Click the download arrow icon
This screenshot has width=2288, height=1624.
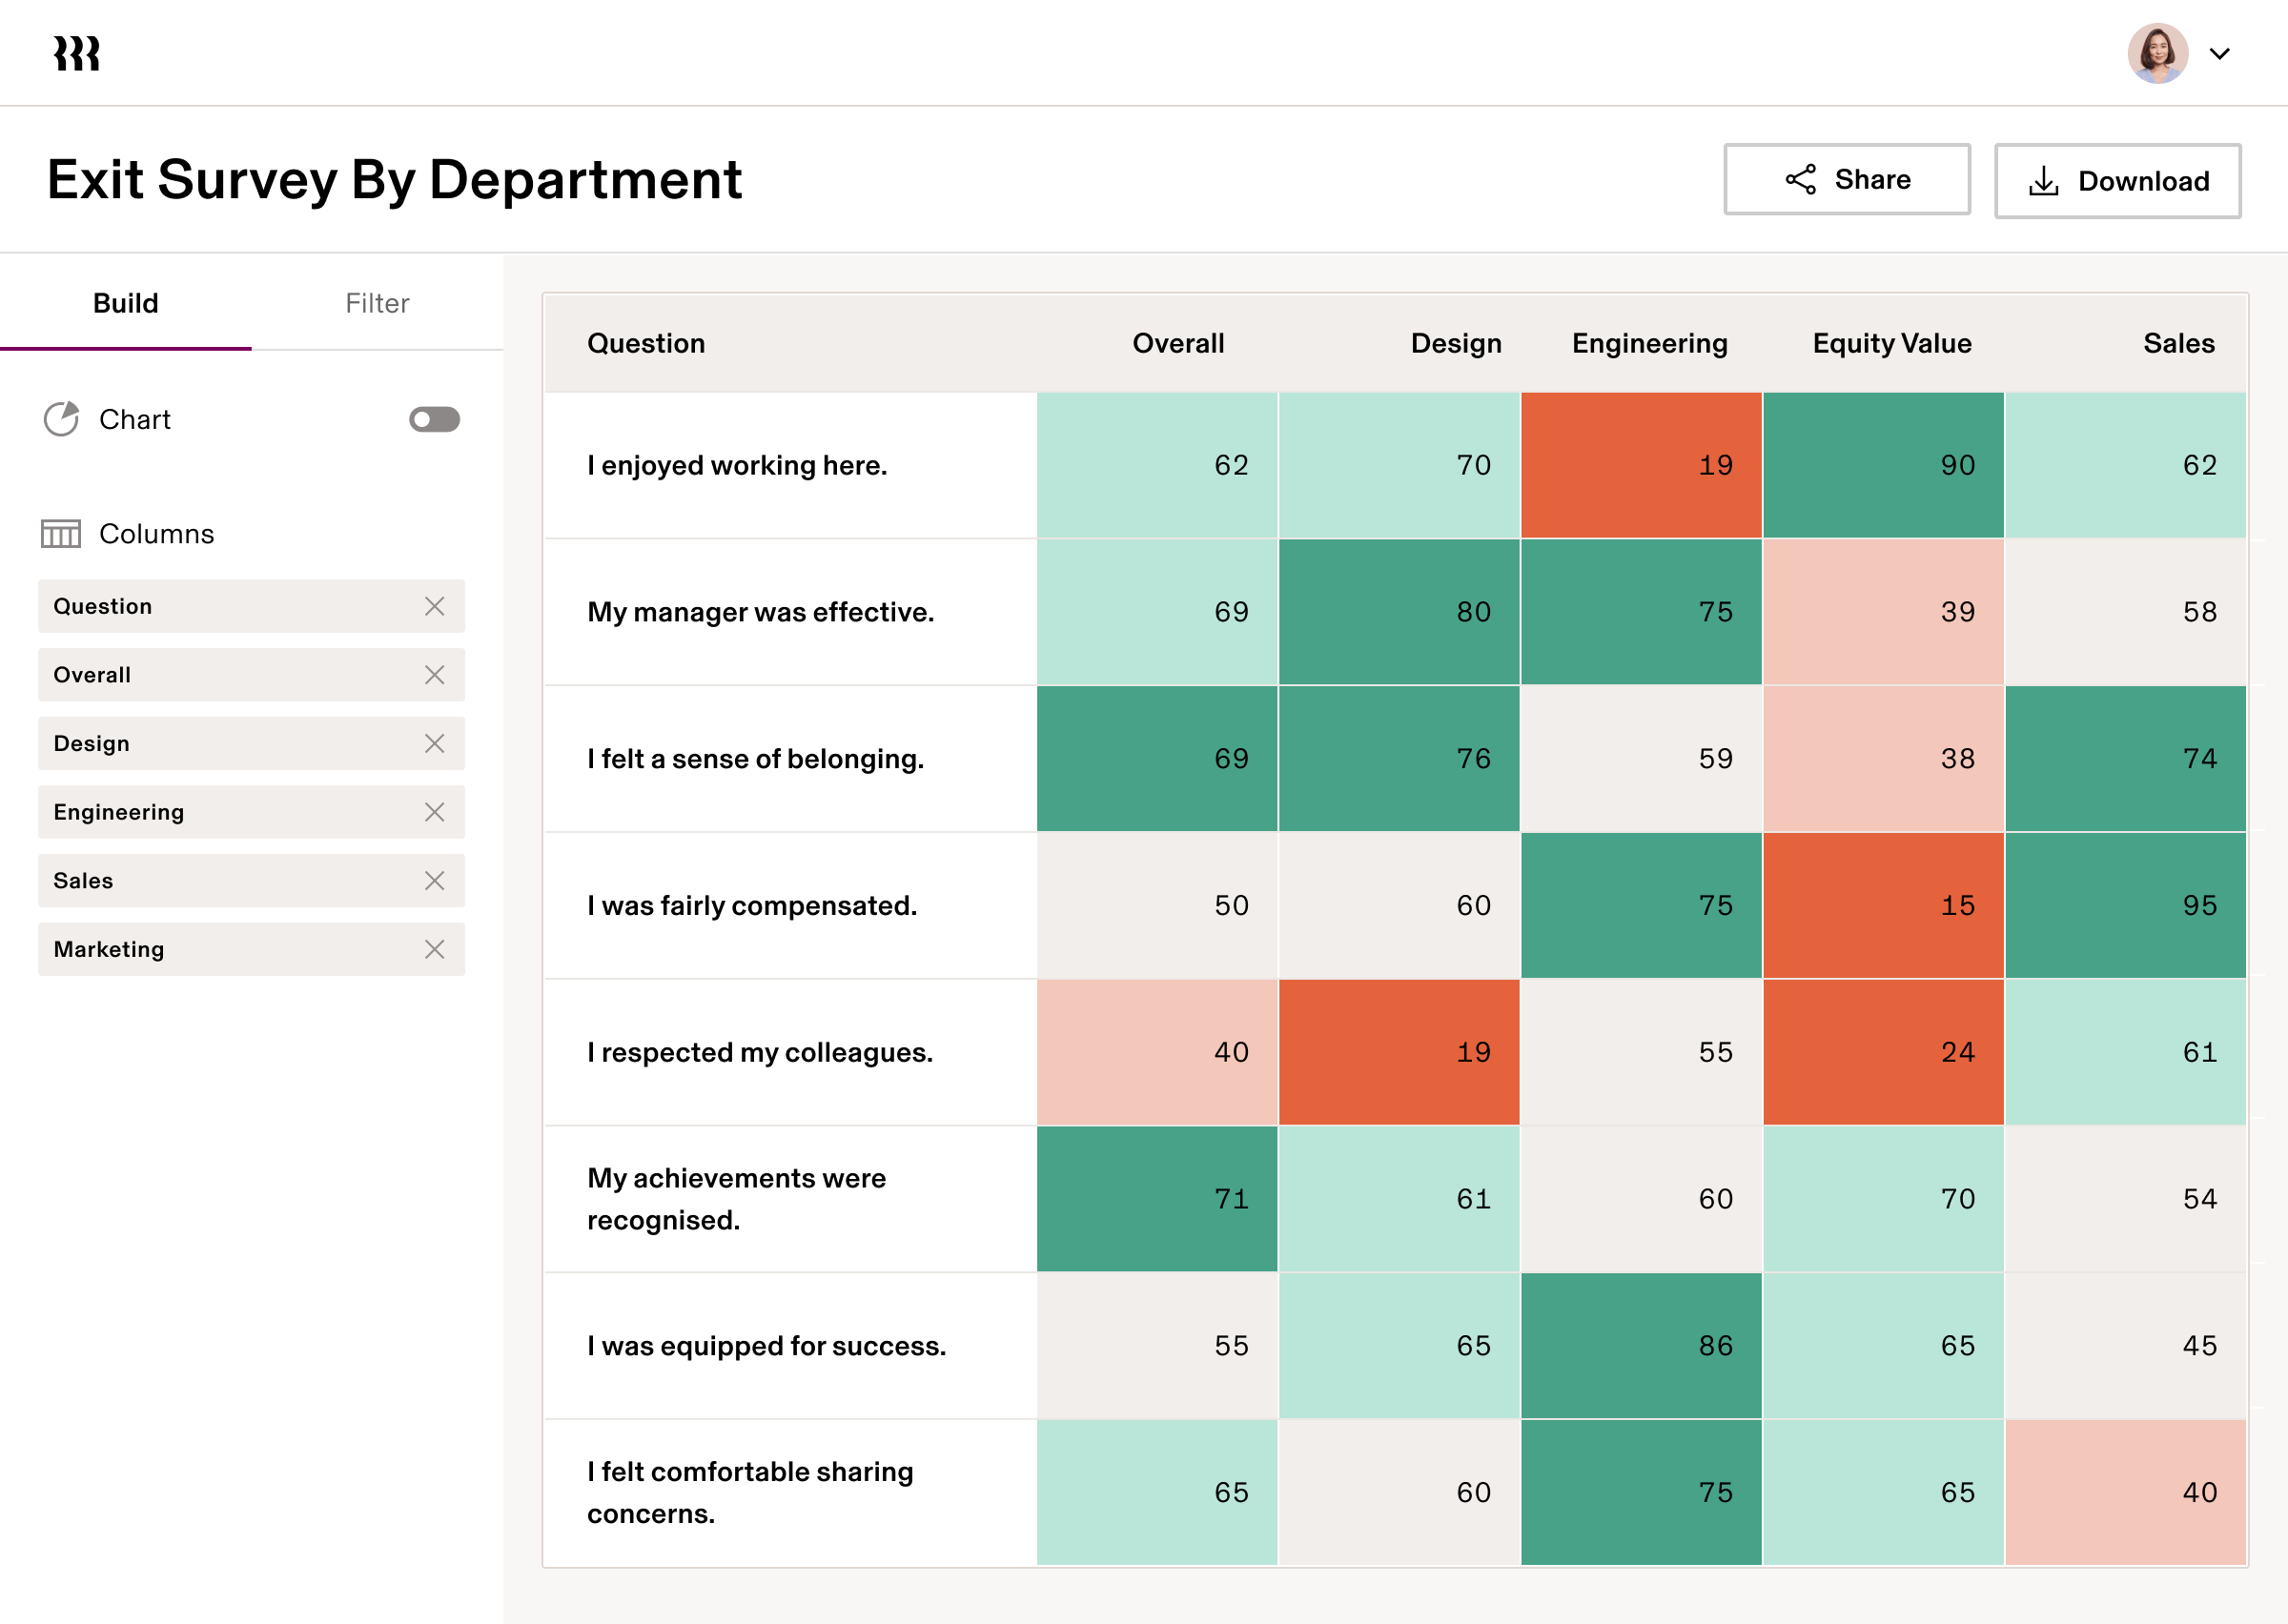tap(2044, 180)
